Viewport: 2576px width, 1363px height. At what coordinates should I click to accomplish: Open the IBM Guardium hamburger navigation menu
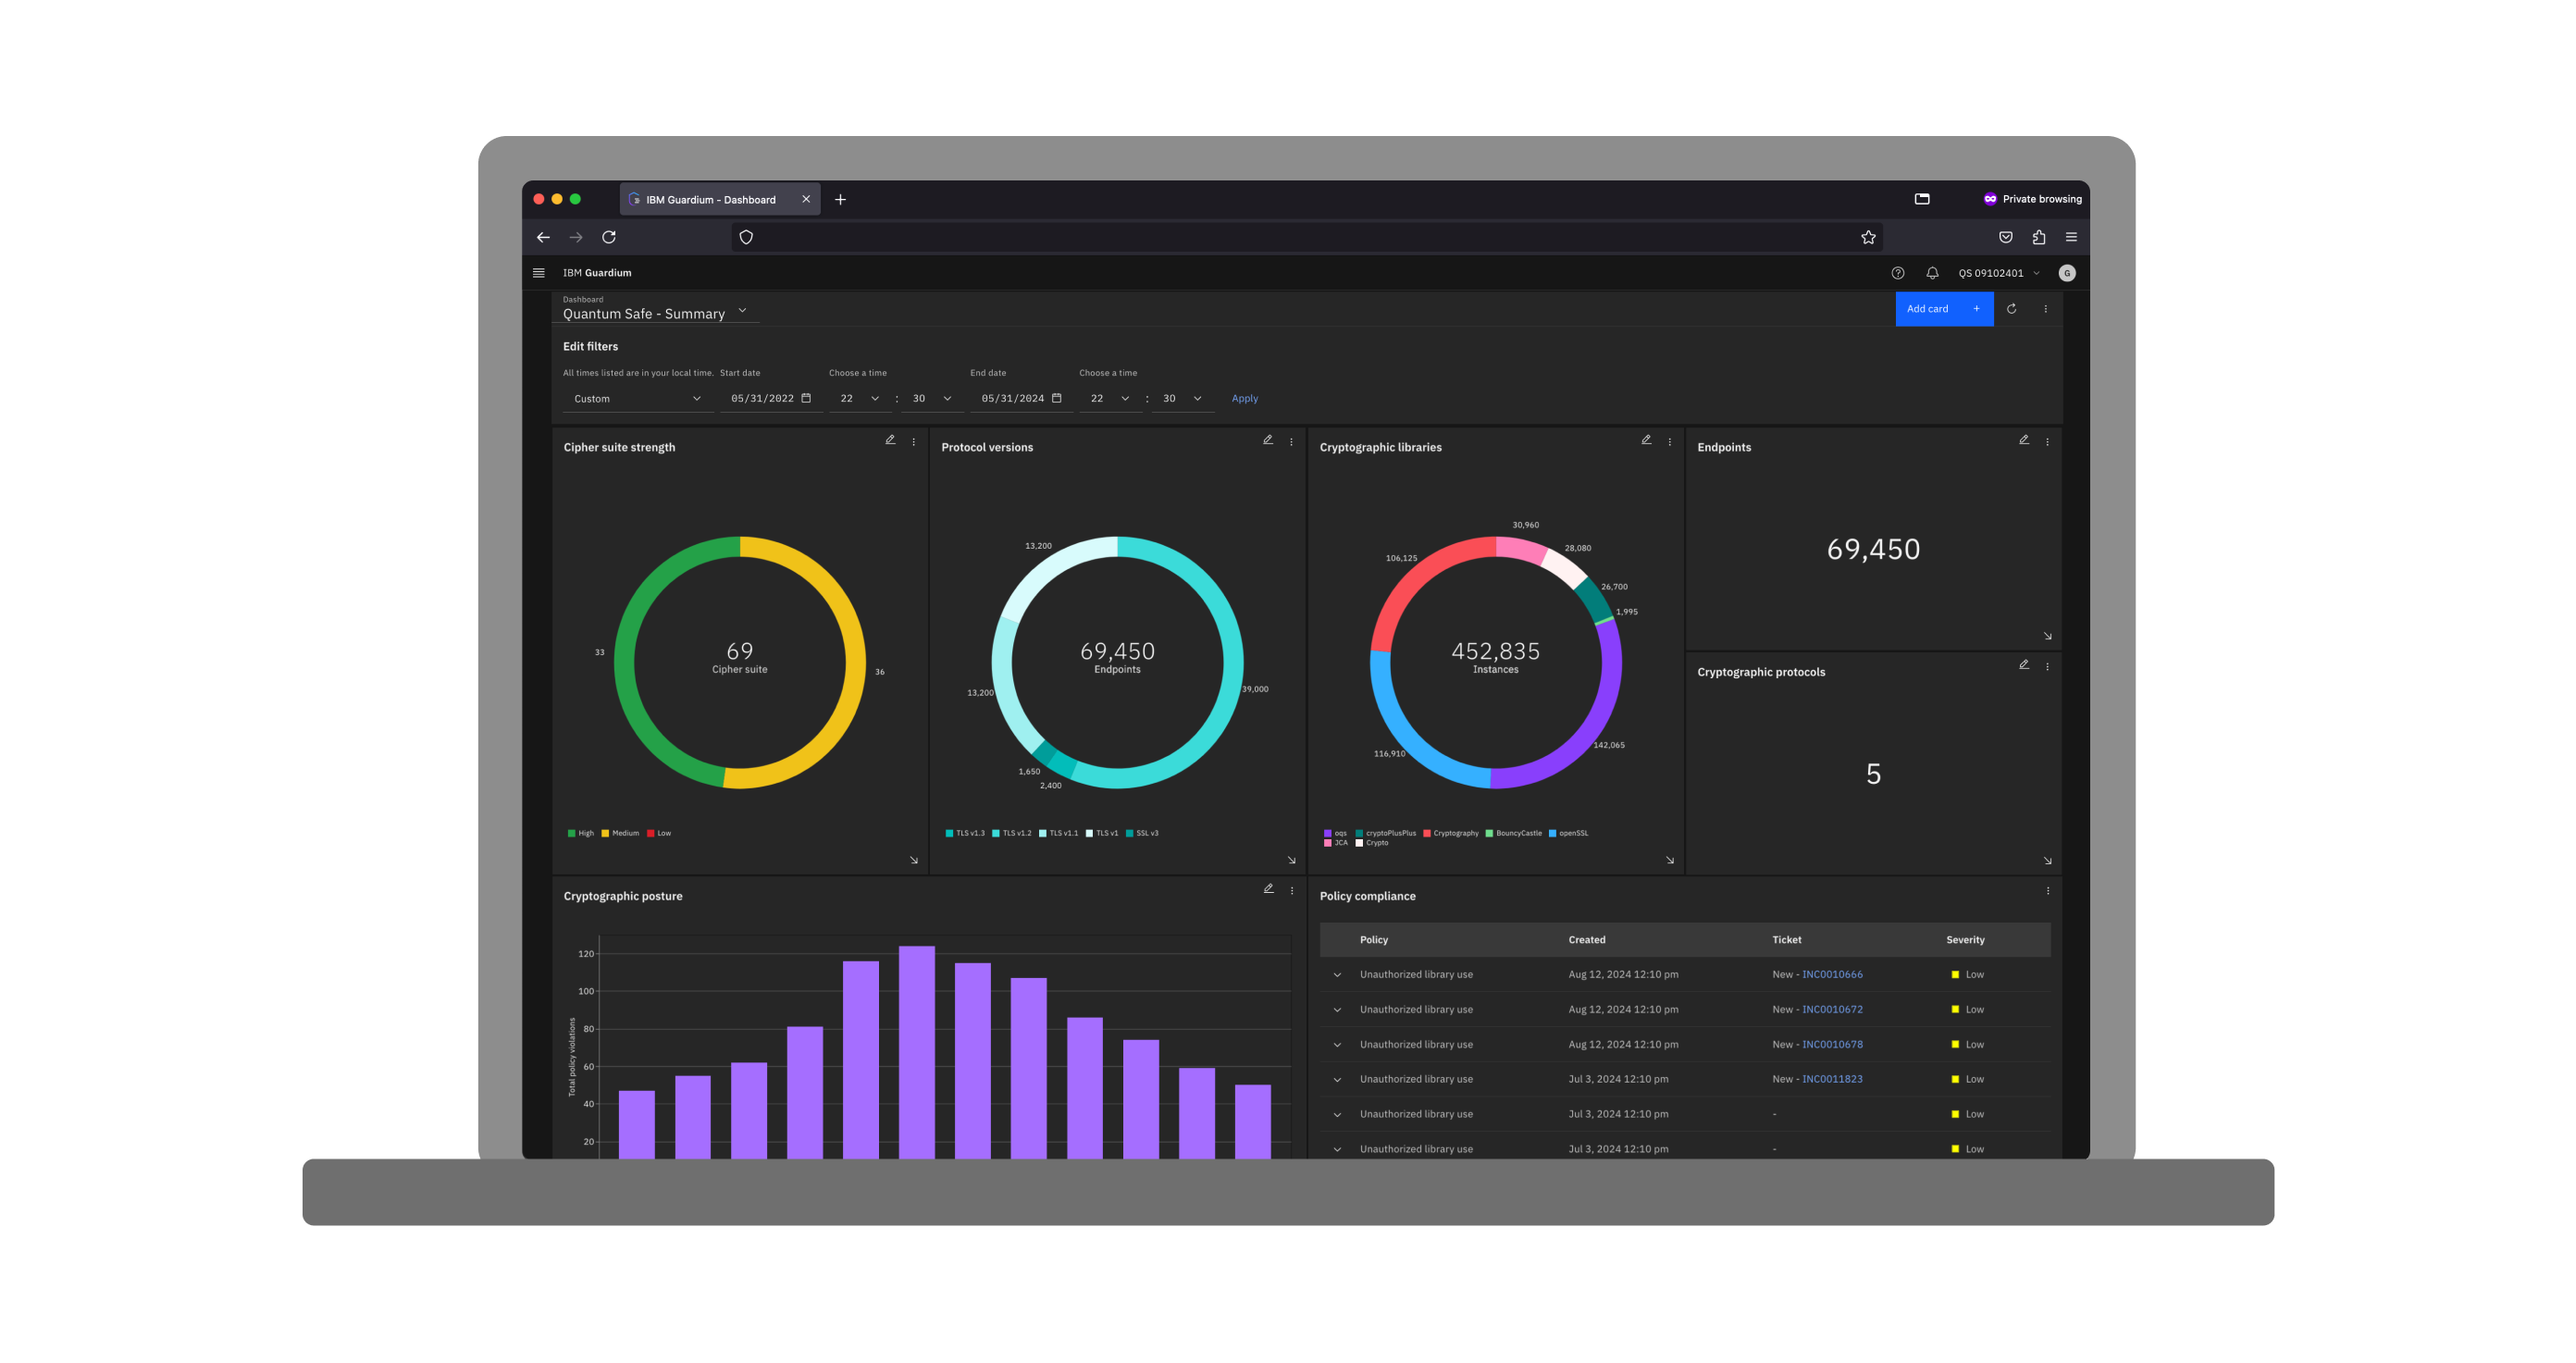[538, 272]
